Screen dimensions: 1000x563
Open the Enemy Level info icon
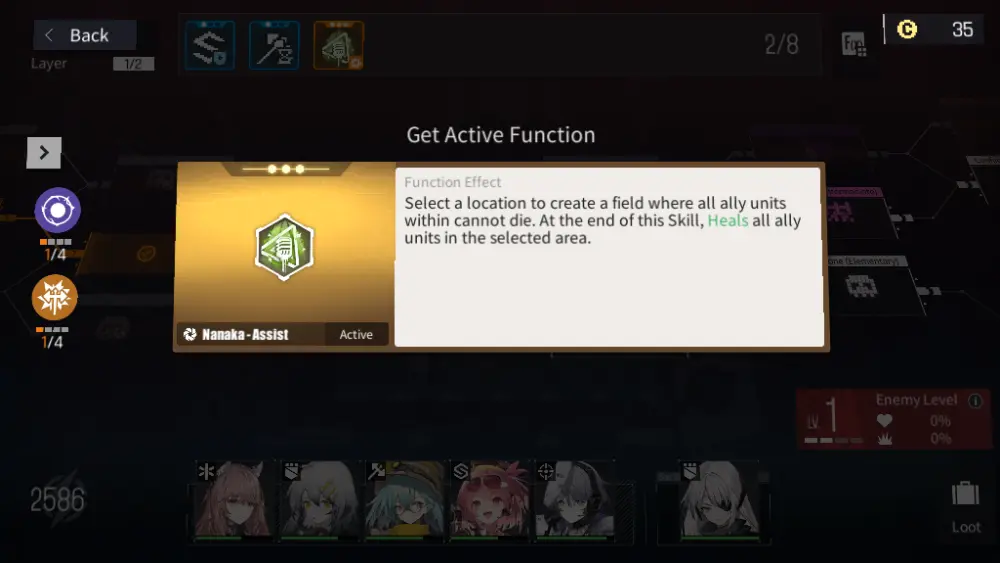(x=975, y=400)
